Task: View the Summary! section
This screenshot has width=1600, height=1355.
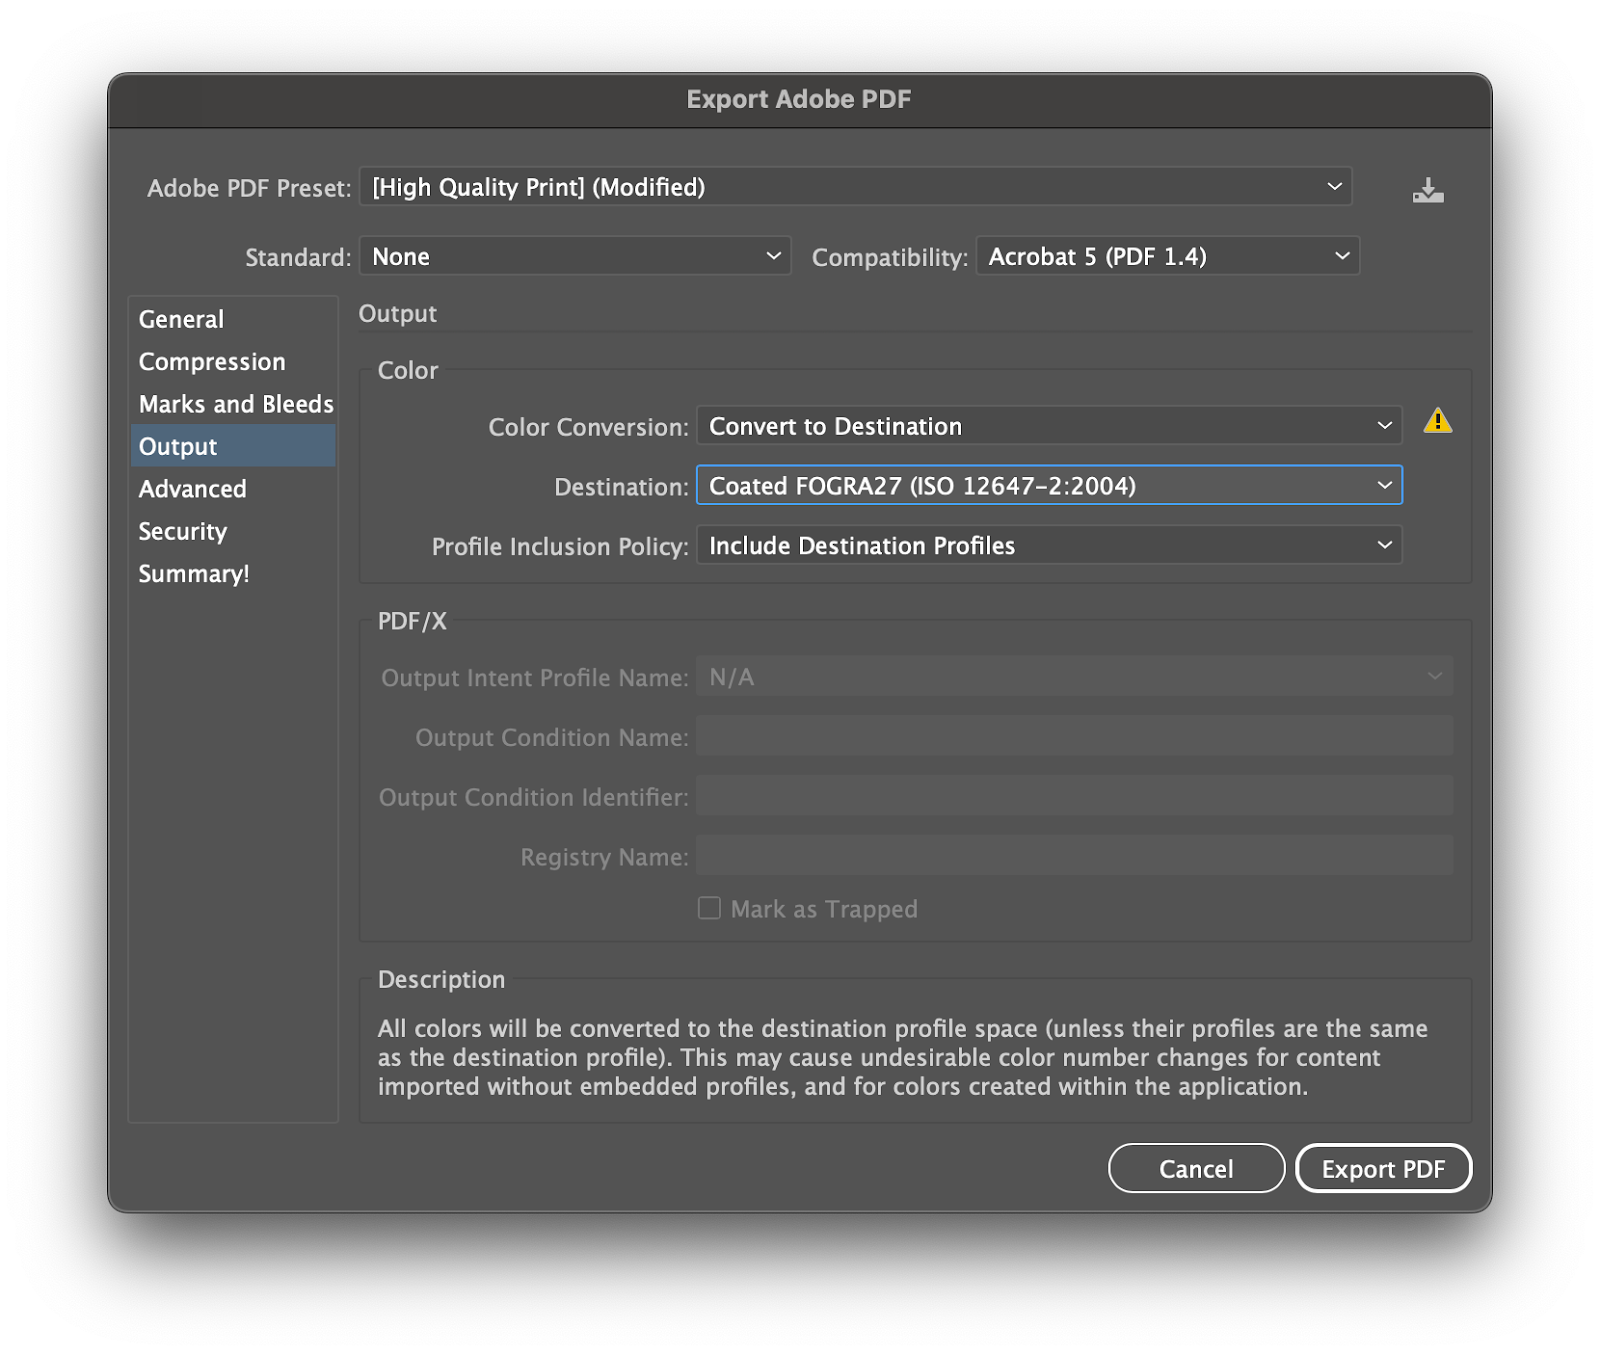Action: tap(194, 574)
